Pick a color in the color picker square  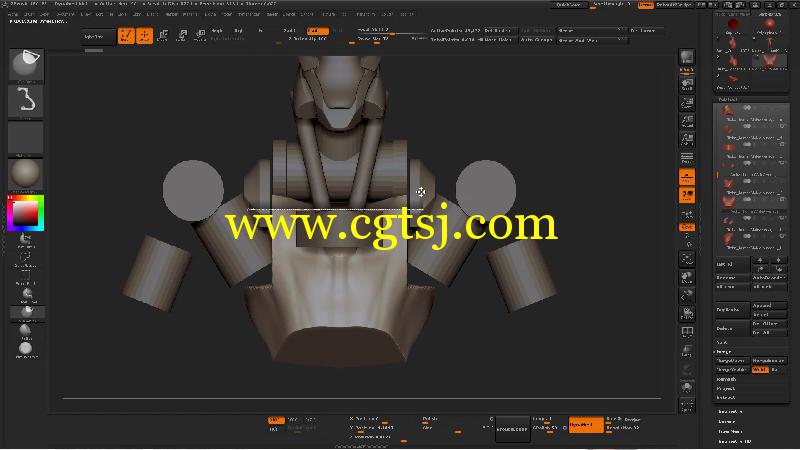(25, 213)
